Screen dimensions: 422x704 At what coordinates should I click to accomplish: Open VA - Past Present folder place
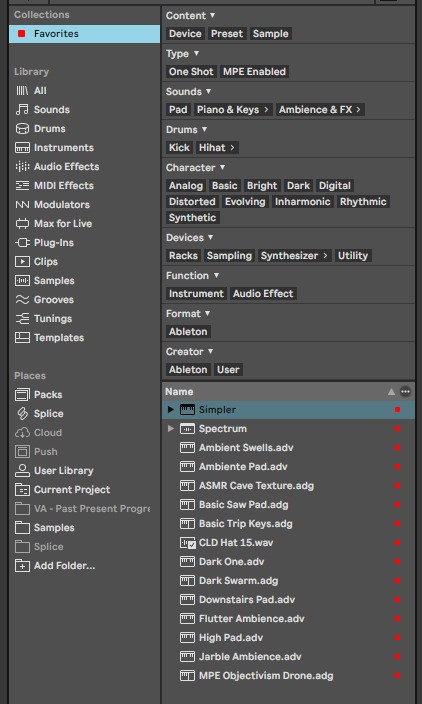tap(84, 509)
